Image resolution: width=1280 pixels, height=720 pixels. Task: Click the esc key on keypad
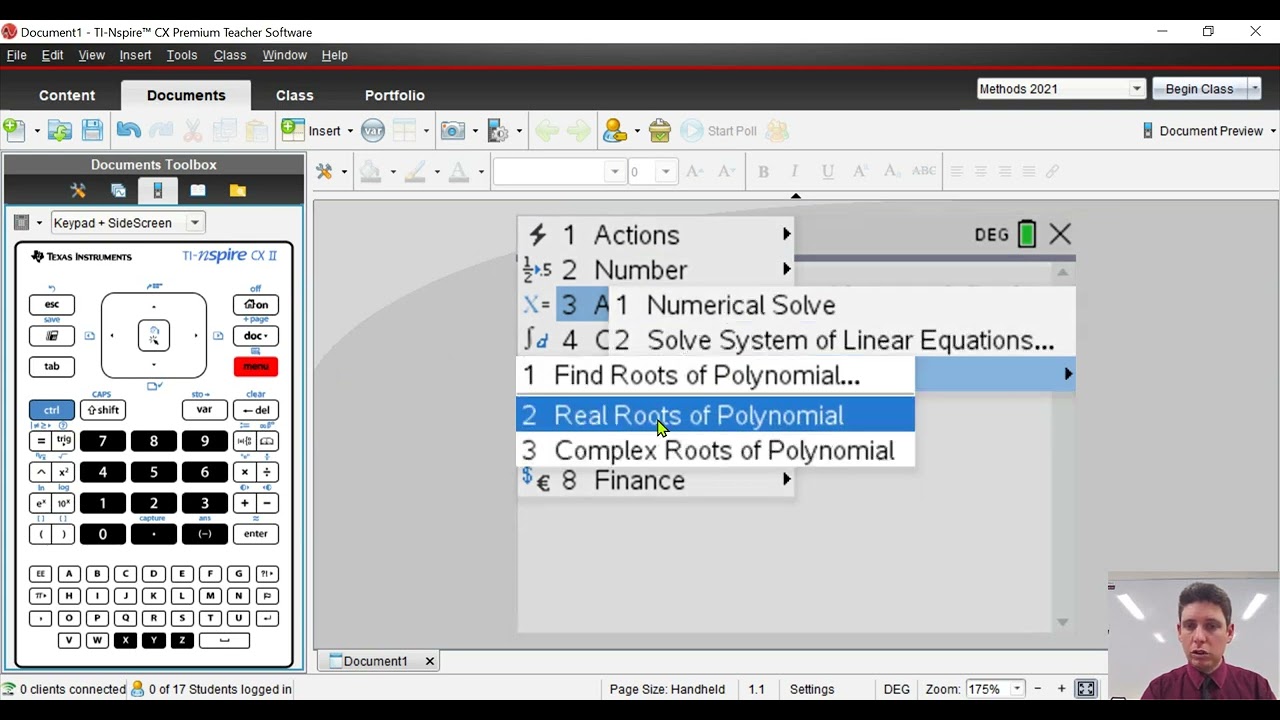click(x=52, y=304)
